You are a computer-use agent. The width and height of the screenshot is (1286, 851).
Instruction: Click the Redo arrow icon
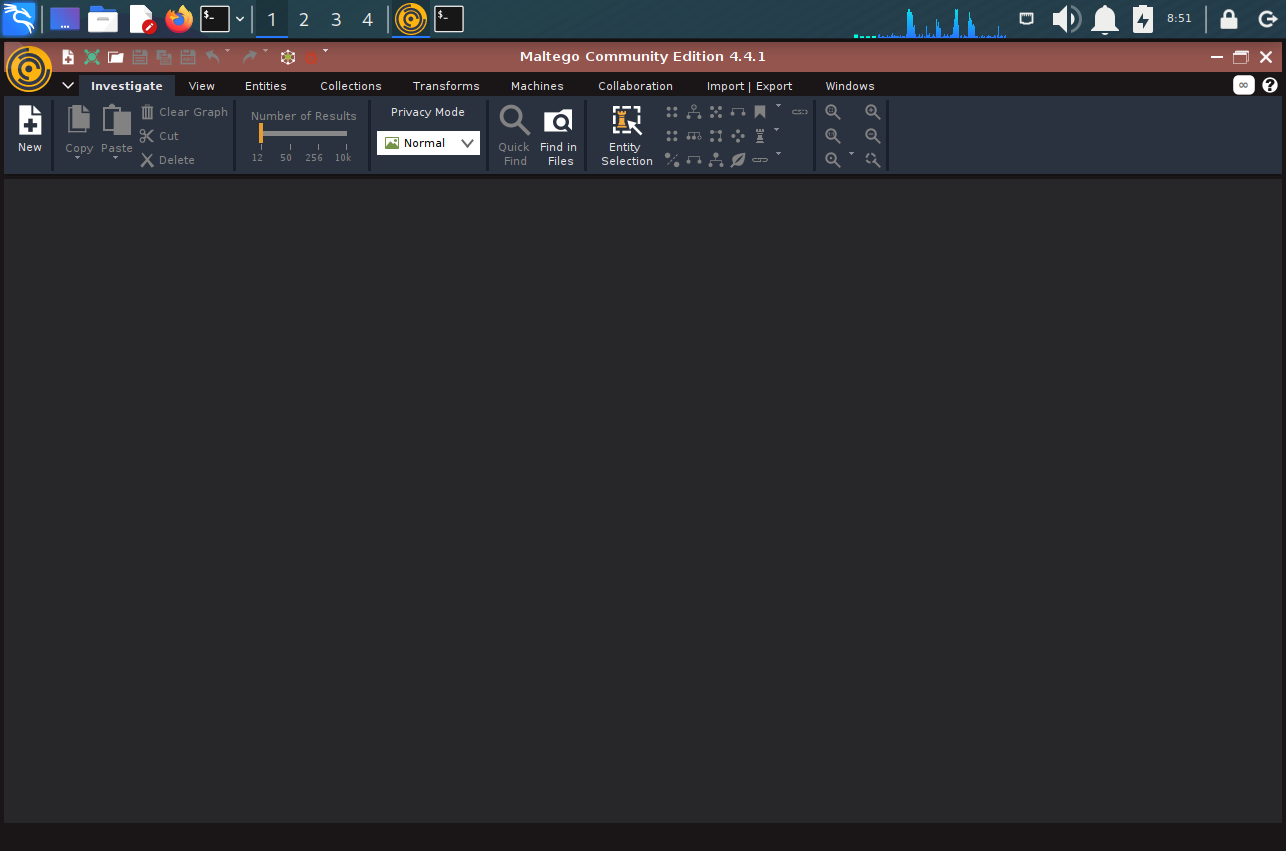250,57
